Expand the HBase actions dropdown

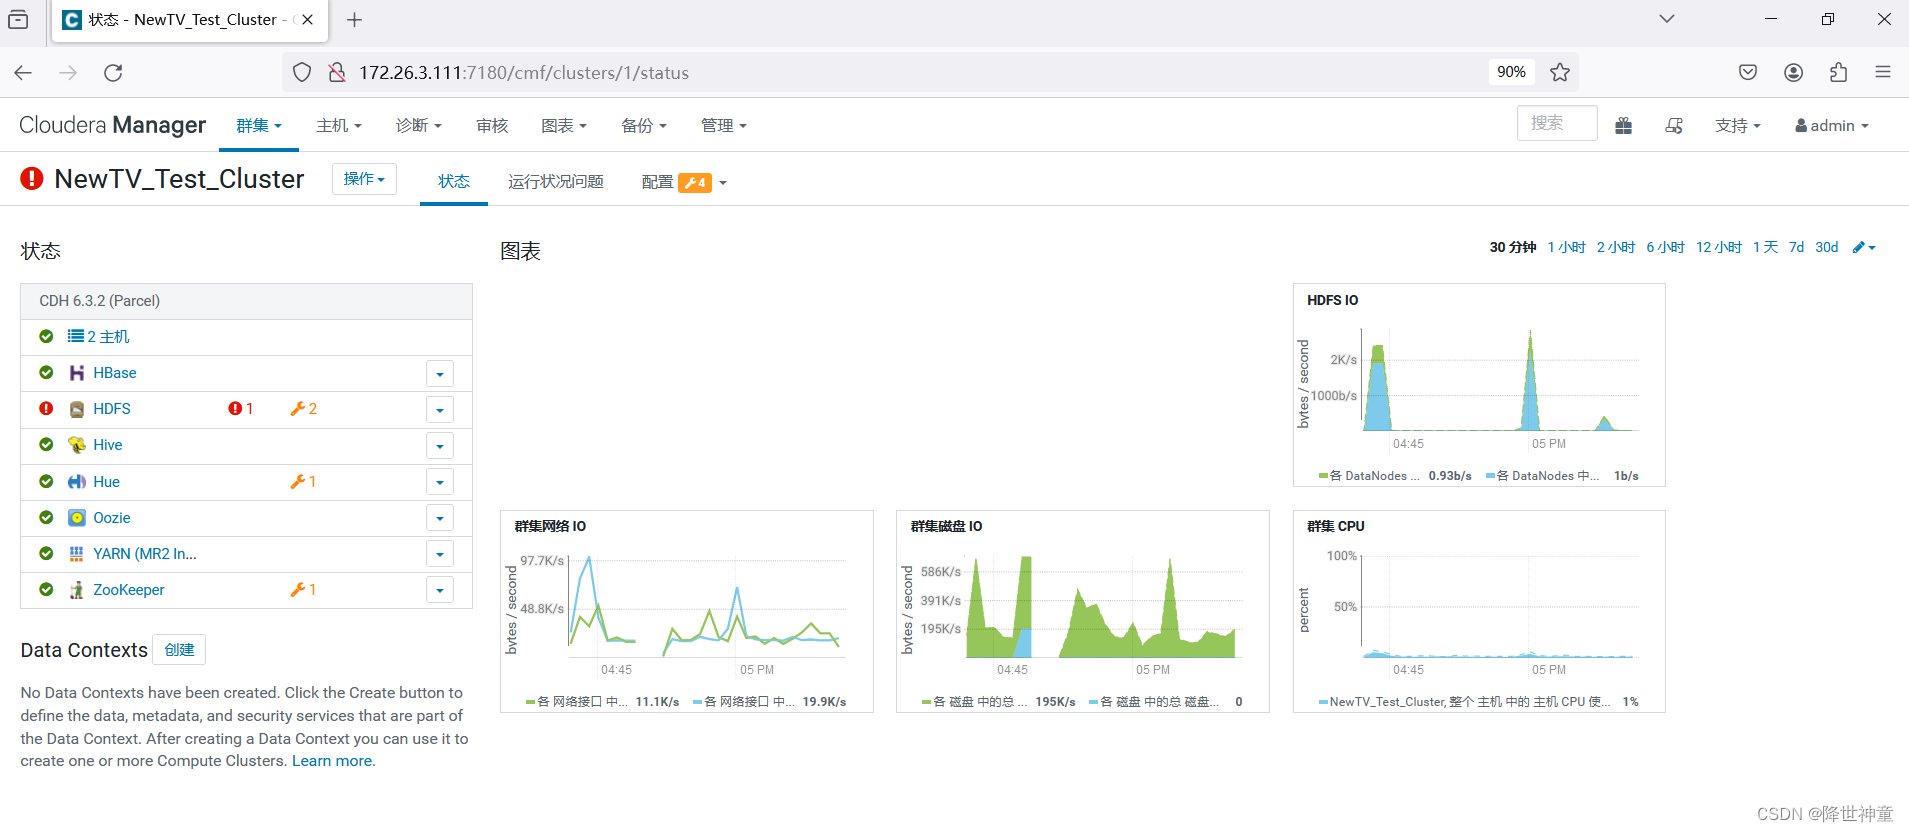point(440,374)
